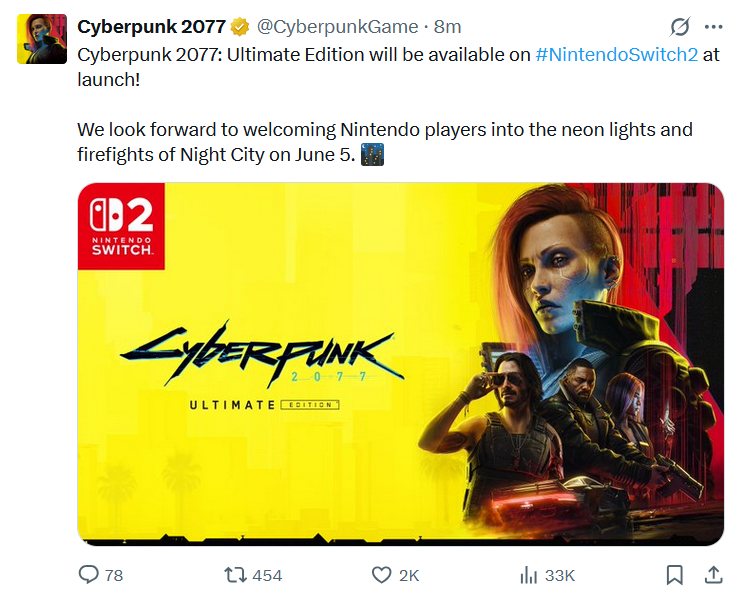The height and width of the screenshot is (592, 736).
Task: Open post analytics bar chart icon
Action: 529,575
